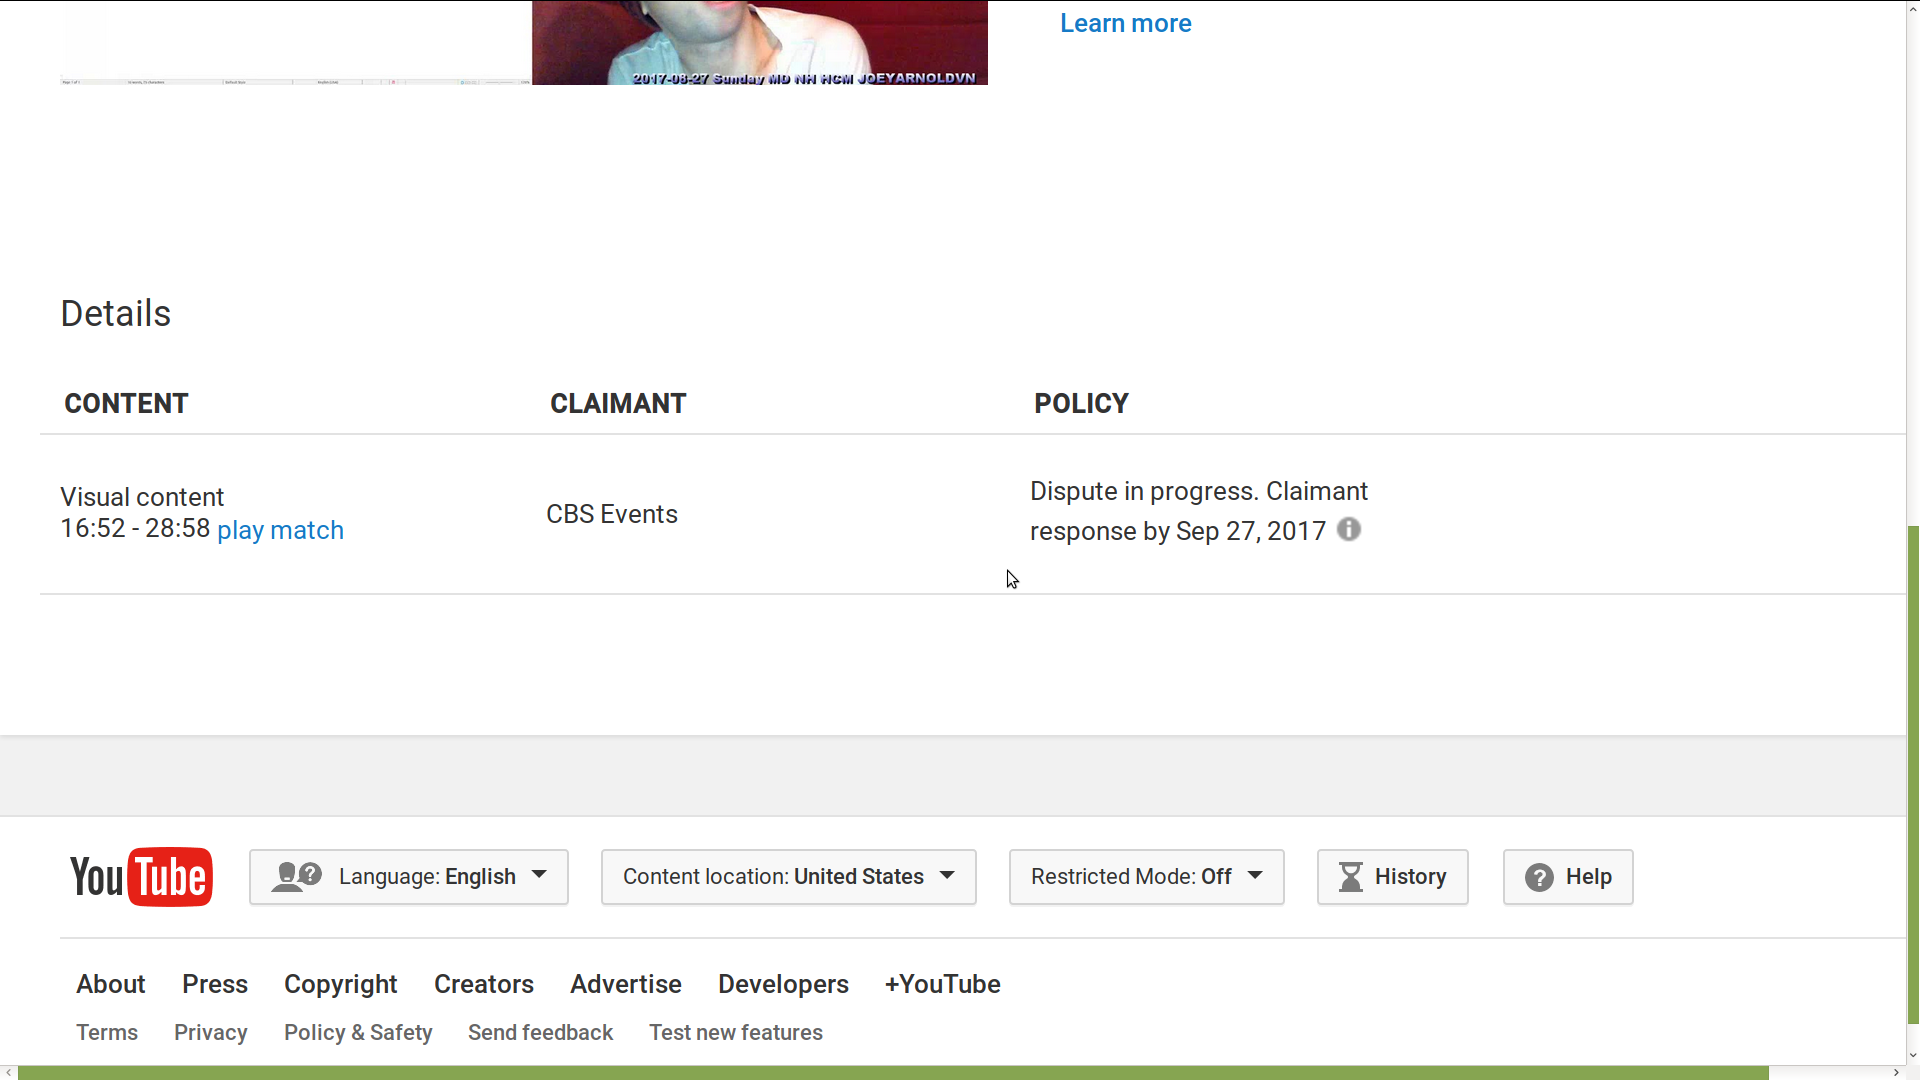Select the CBS Events claimant text
1920x1080 pixels.
612,514
